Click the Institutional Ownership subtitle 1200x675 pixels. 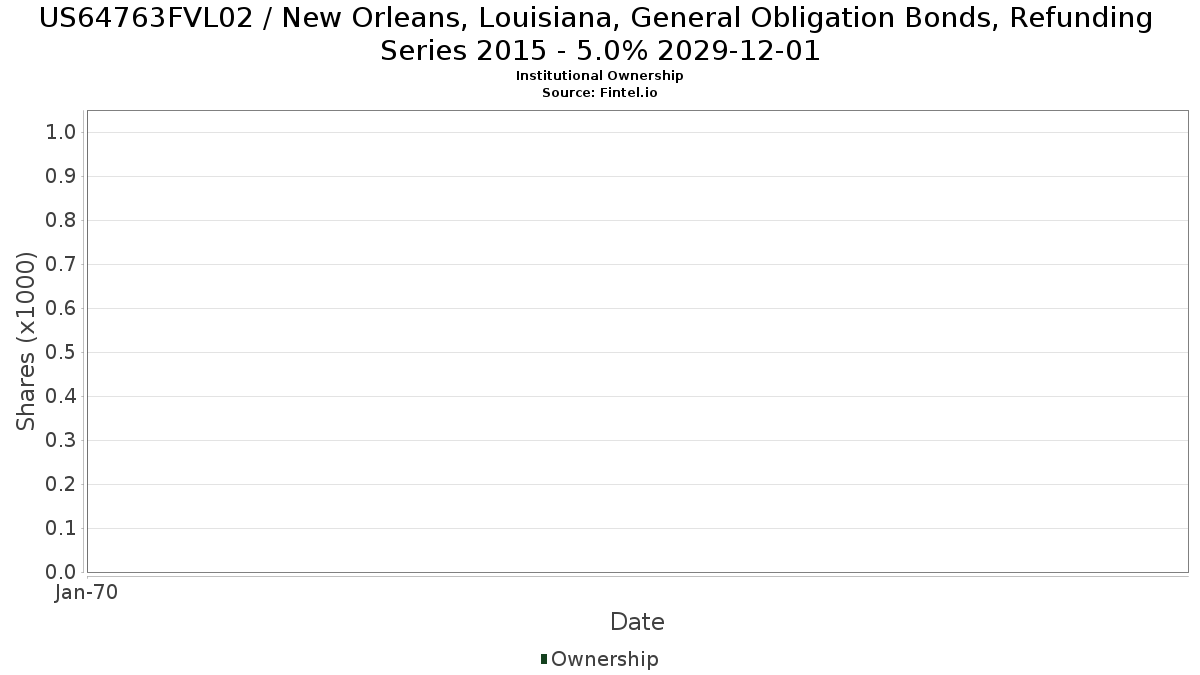(599, 76)
